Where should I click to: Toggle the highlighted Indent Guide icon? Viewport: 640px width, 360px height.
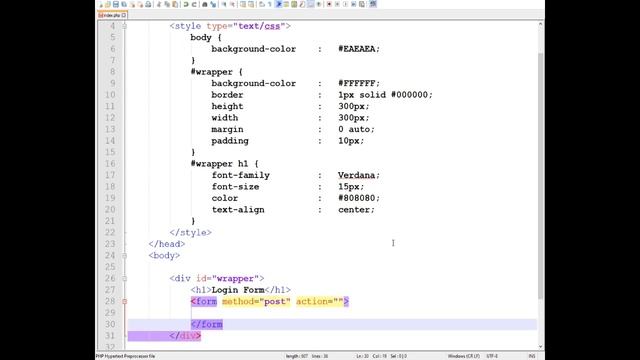(279, 4)
